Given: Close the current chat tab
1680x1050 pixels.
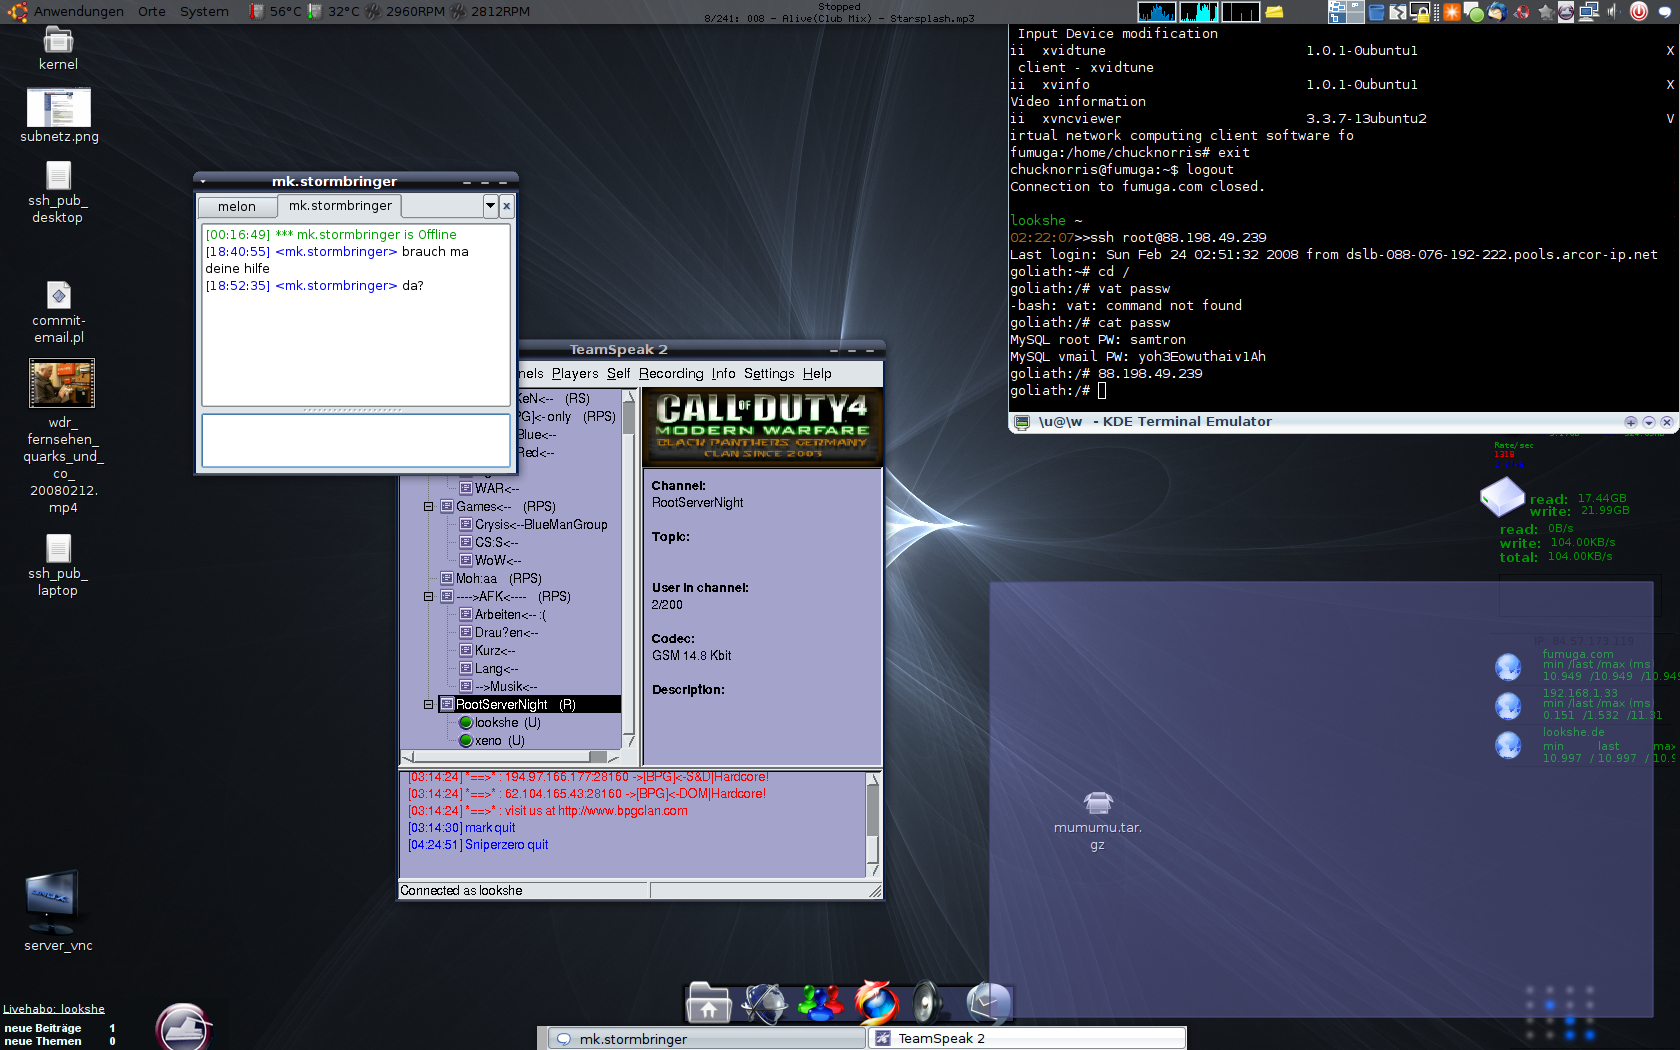Looking at the screenshot, I should [507, 206].
